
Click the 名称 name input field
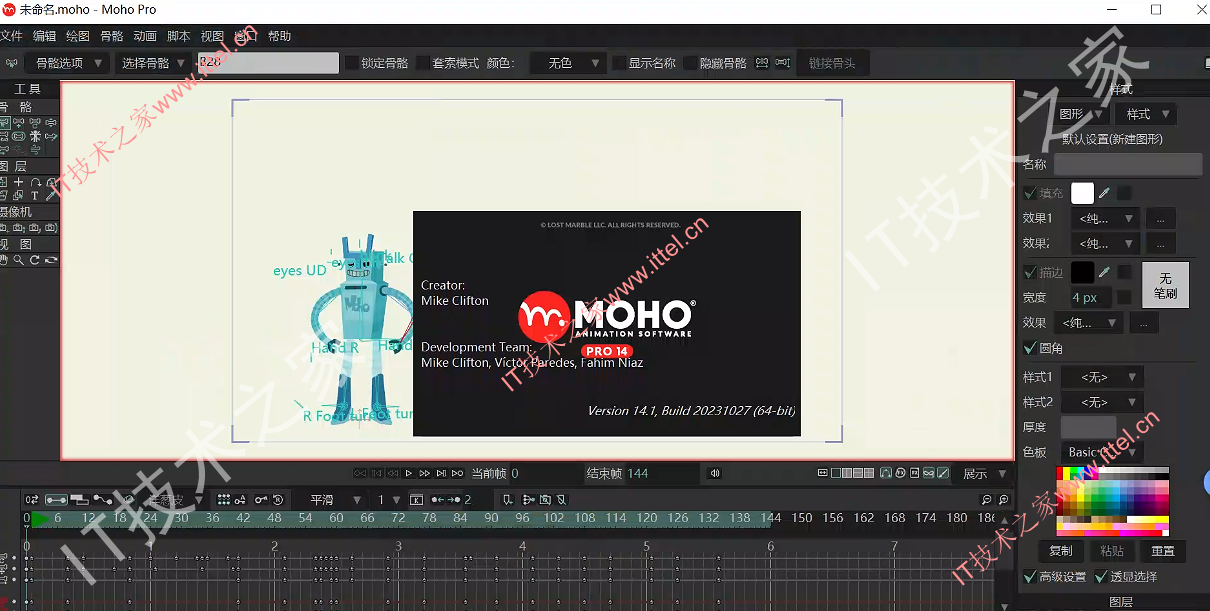click(x=1128, y=164)
